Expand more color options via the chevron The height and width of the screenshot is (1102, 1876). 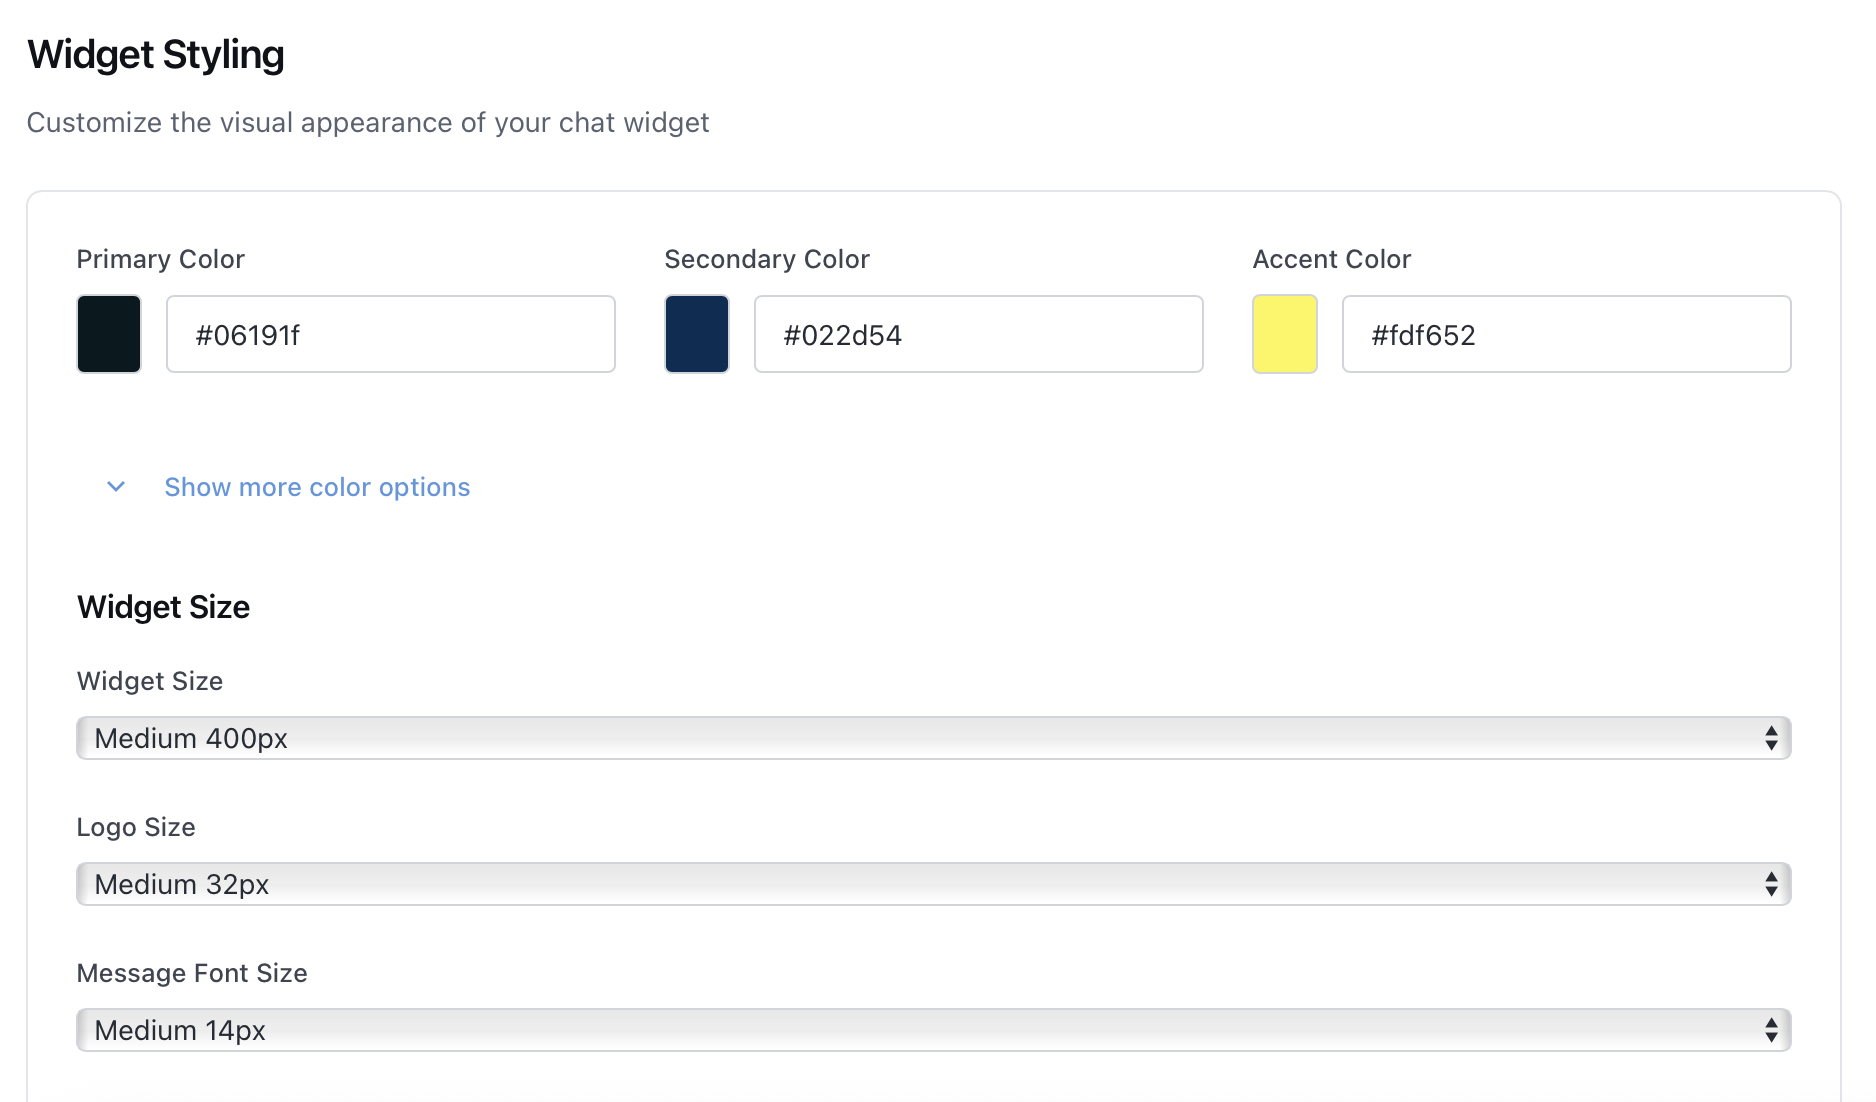pos(115,487)
